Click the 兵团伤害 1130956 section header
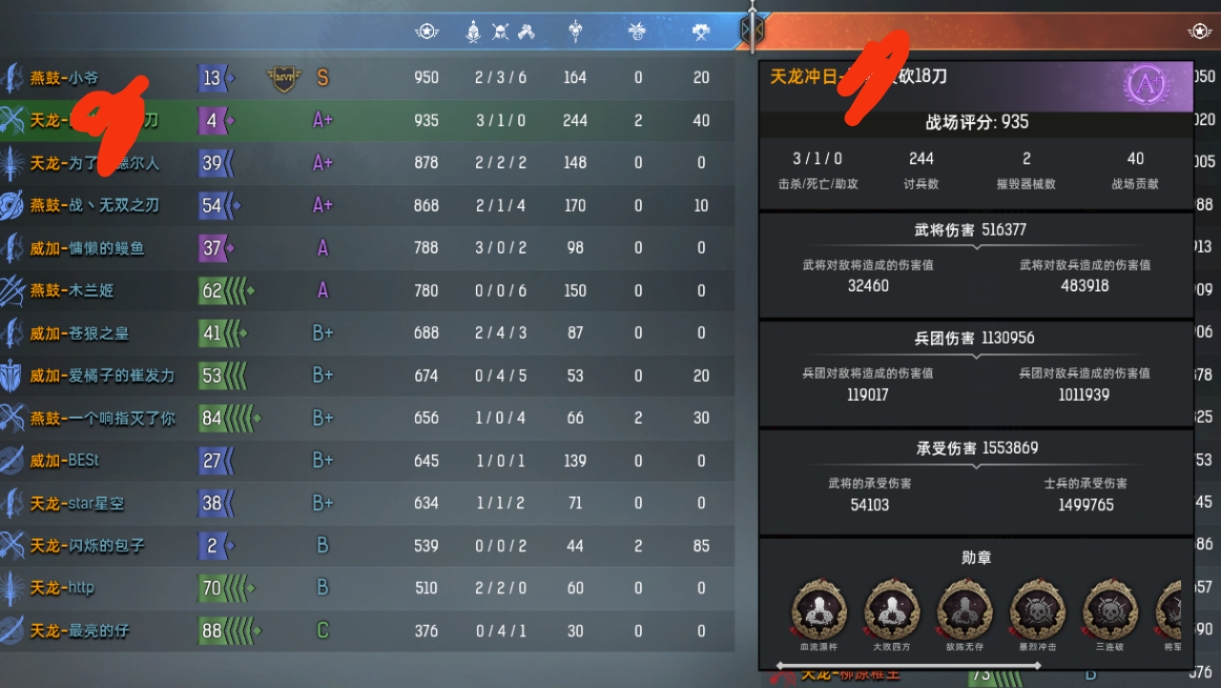Screen dimensions: 1221x688 (x=974, y=338)
